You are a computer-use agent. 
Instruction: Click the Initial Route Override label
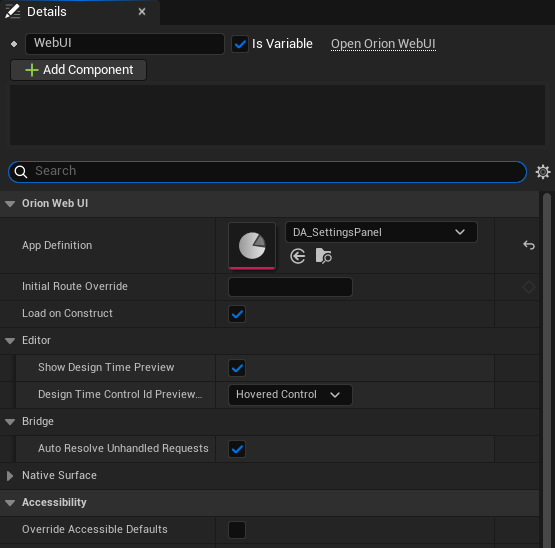pos(75,286)
